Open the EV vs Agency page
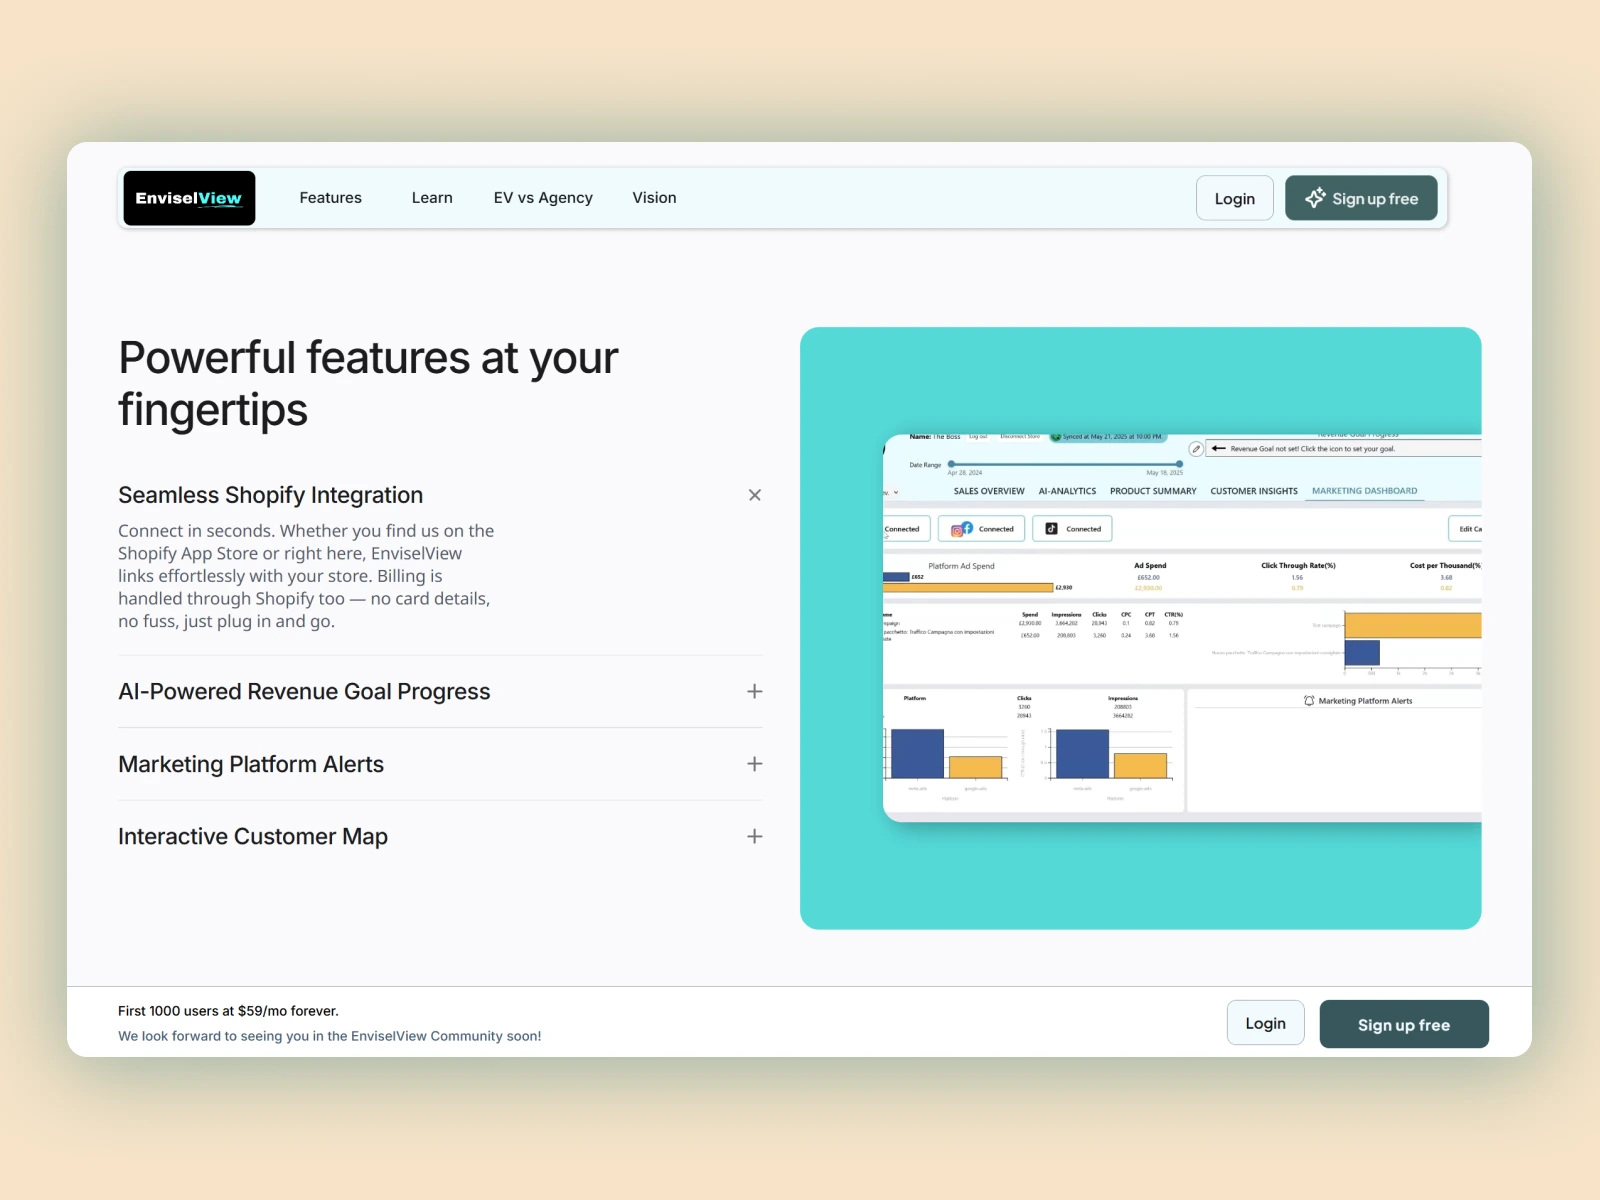Image resolution: width=1600 pixels, height=1200 pixels. pyautogui.click(x=543, y=198)
